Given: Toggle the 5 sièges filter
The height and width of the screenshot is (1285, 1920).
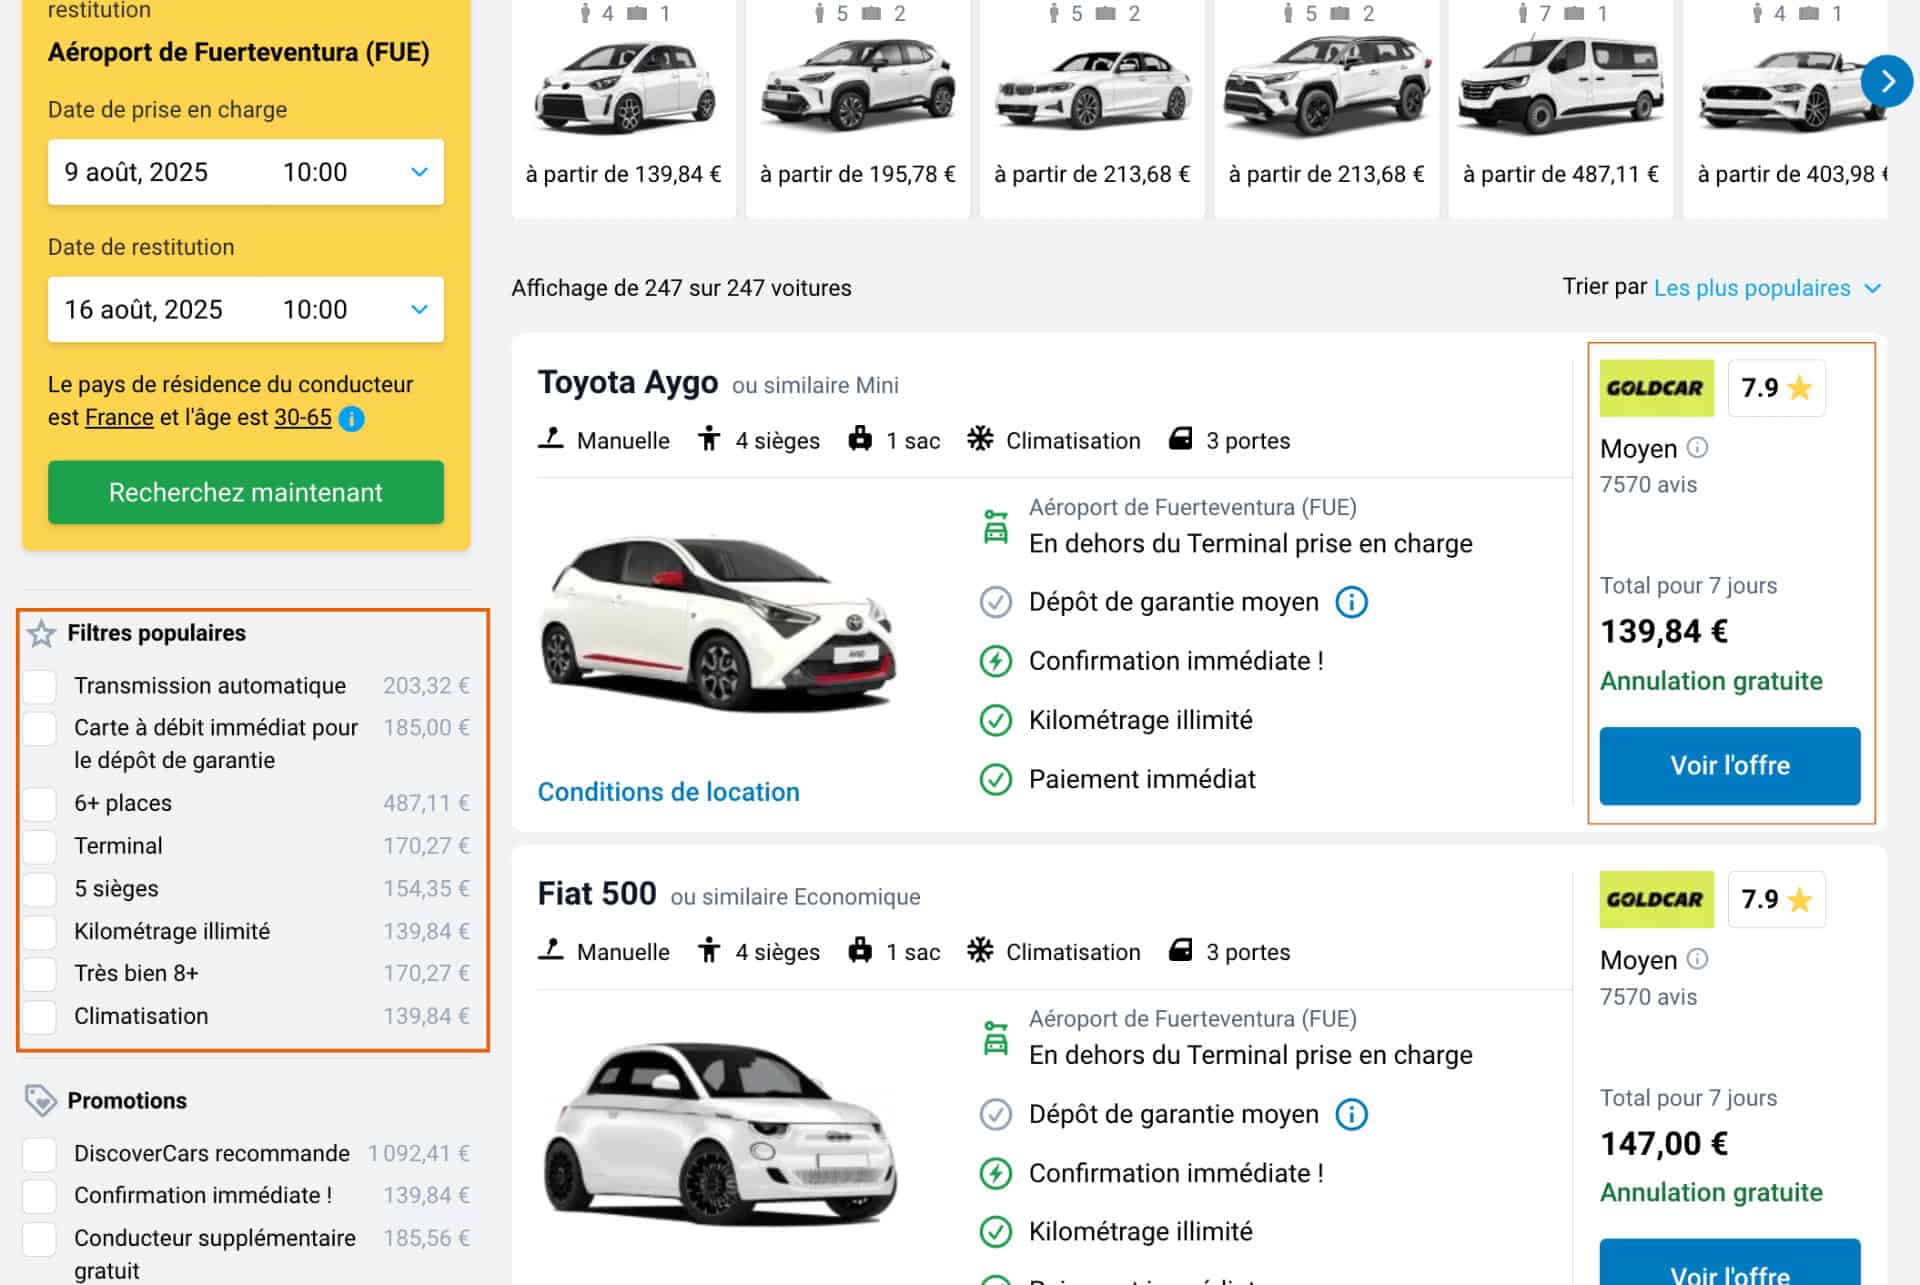Looking at the screenshot, I should [x=40, y=888].
